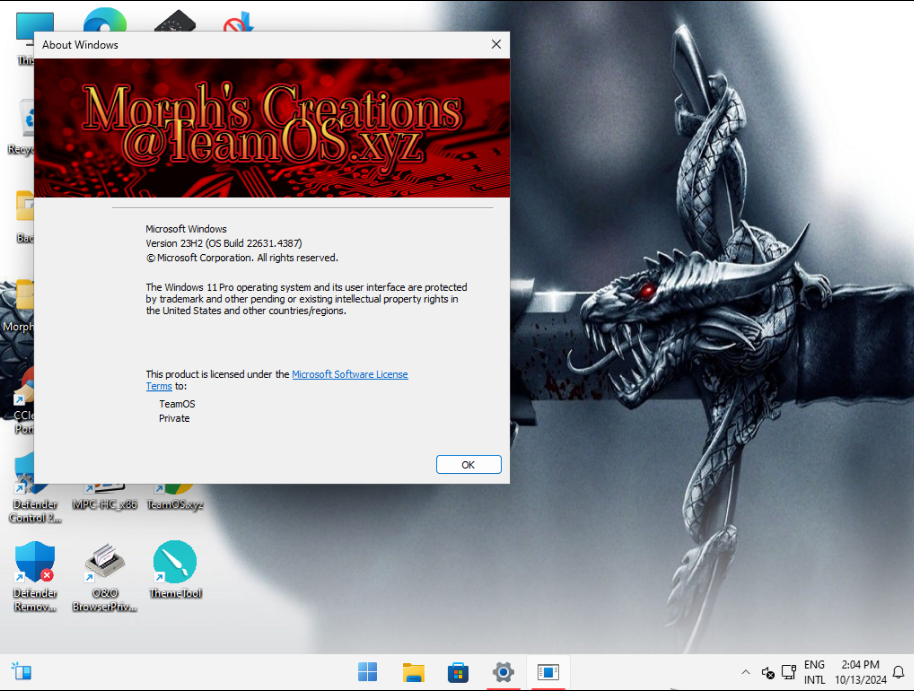Select the ThemeTool desktop shortcut
The image size is (914, 691).
click(x=175, y=570)
